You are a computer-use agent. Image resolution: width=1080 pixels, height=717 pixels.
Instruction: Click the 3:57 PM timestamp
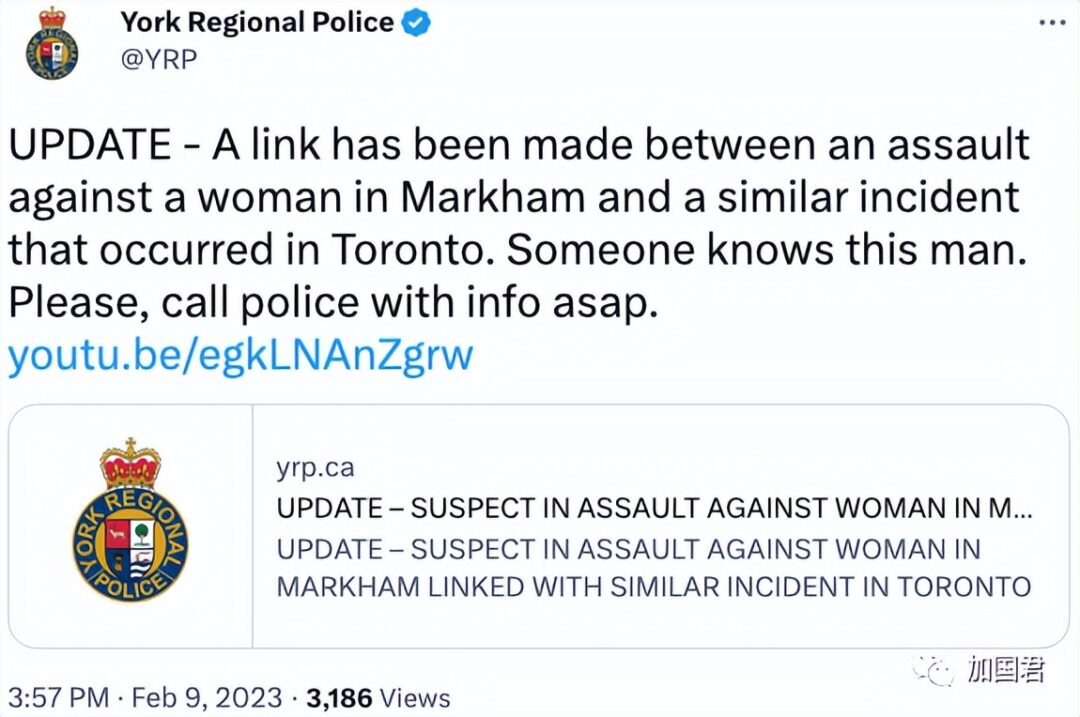59,697
